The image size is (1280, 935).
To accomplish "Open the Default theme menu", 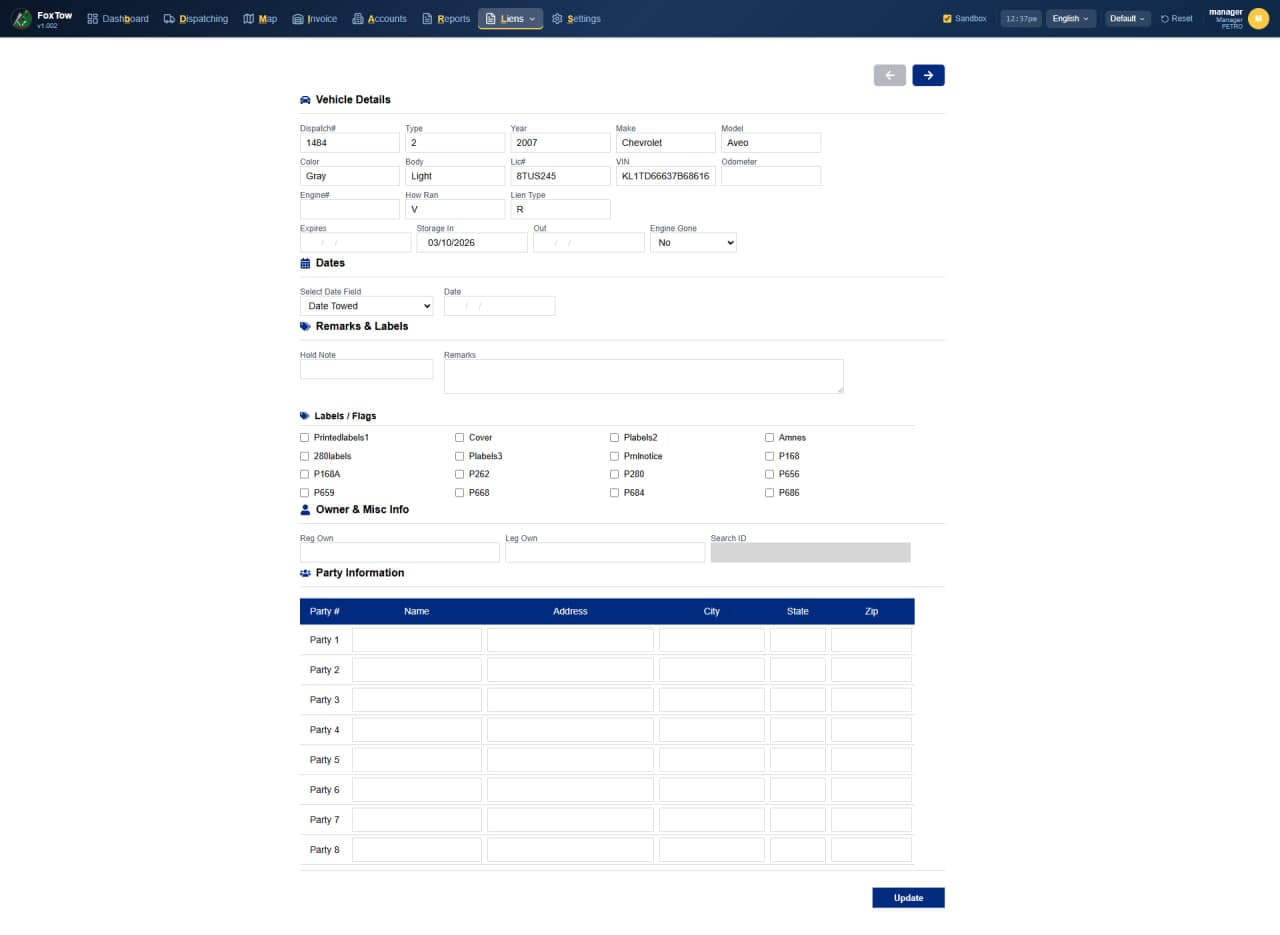I will (1127, 18).
